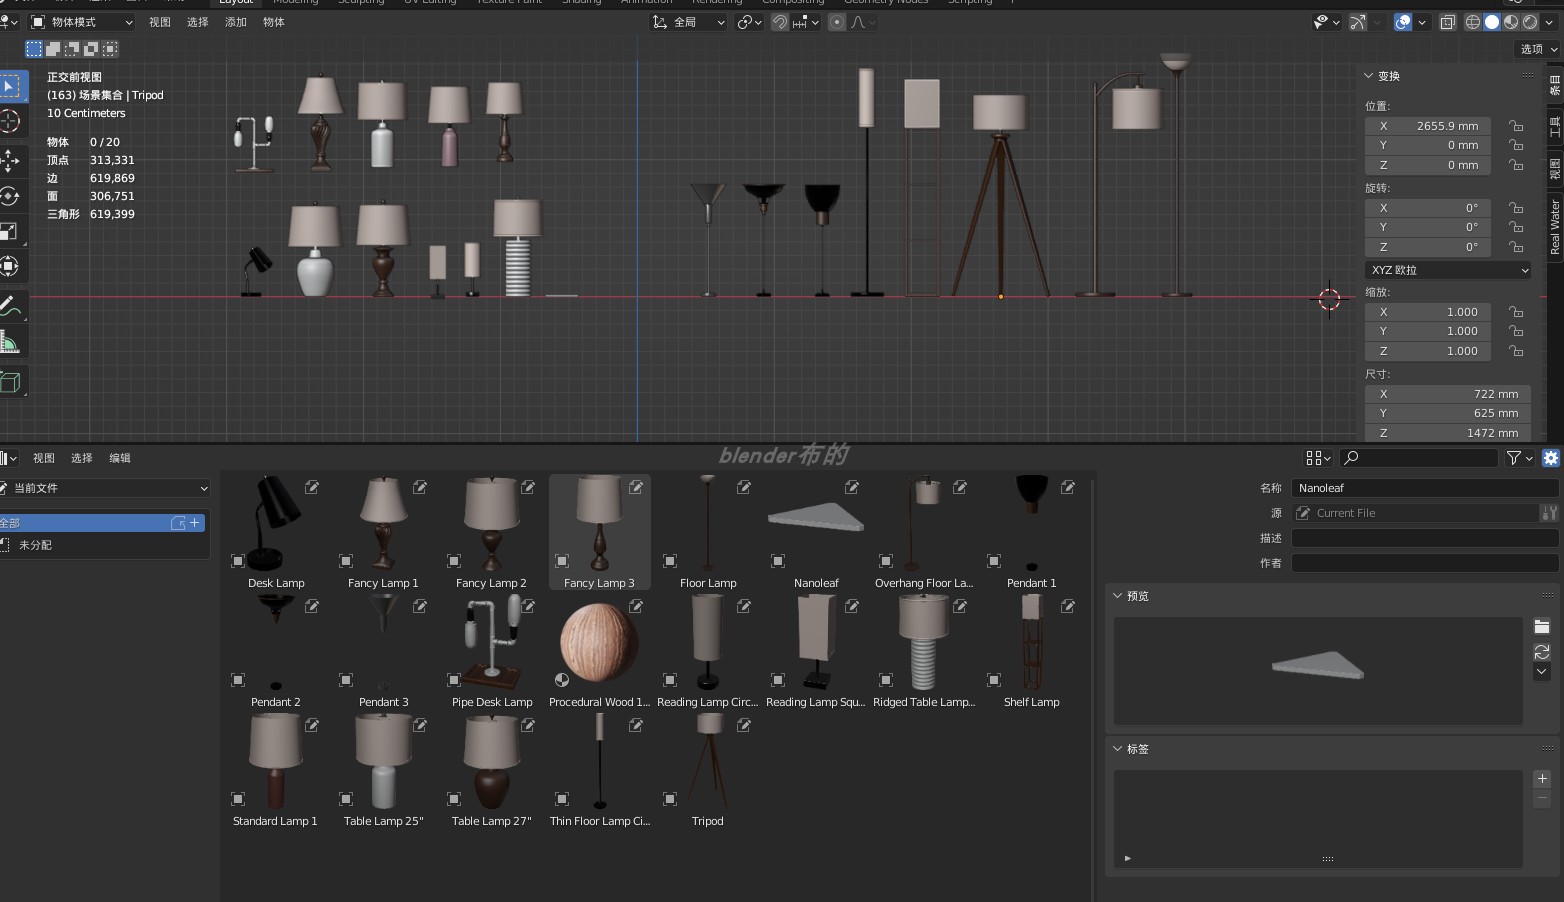This screenshot has height=902, width=1564.
Task: Load custom preview image folder icon
Action: [x=1542, y=627]
